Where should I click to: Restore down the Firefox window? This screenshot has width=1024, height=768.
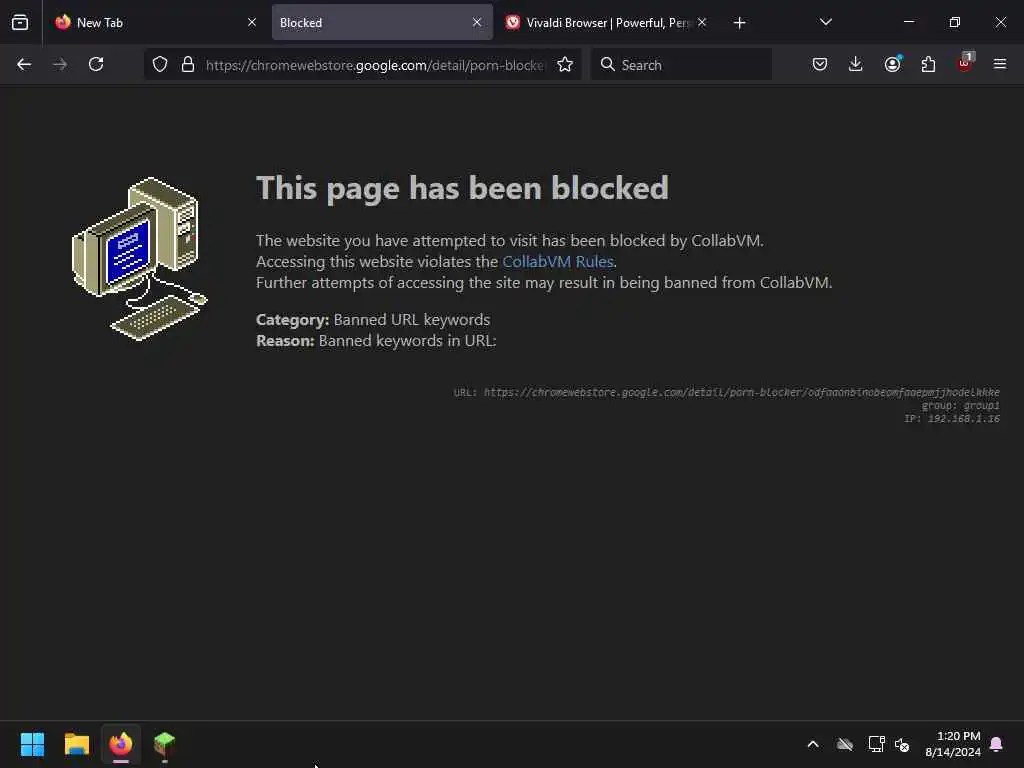pyautogui.click(x=955, y=22)
